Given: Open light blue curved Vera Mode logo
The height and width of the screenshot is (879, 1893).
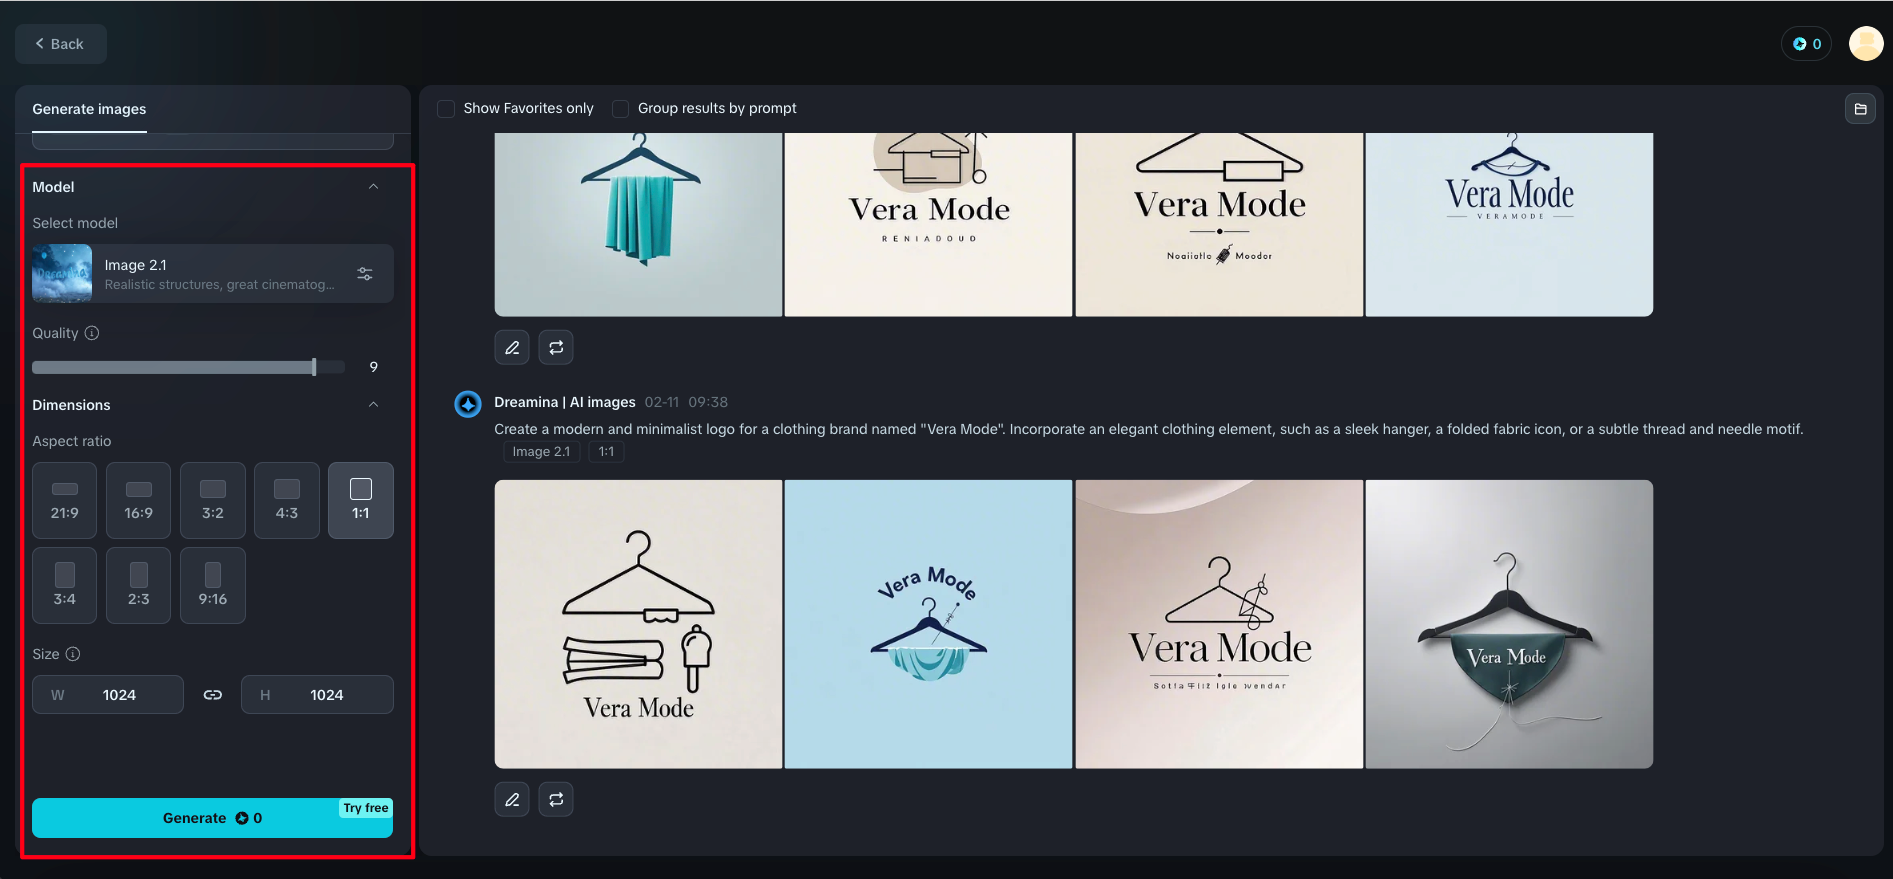Looking at the screenshot, I should [928, 624].
